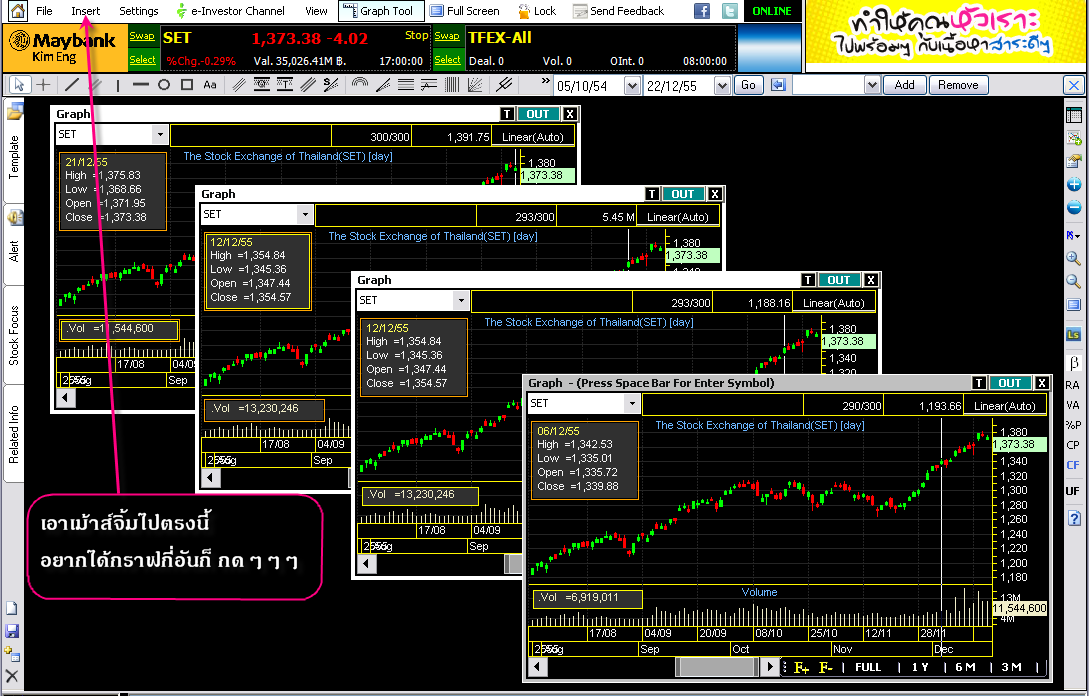Select the crosshair cursor tool

[x=43, y=85]
